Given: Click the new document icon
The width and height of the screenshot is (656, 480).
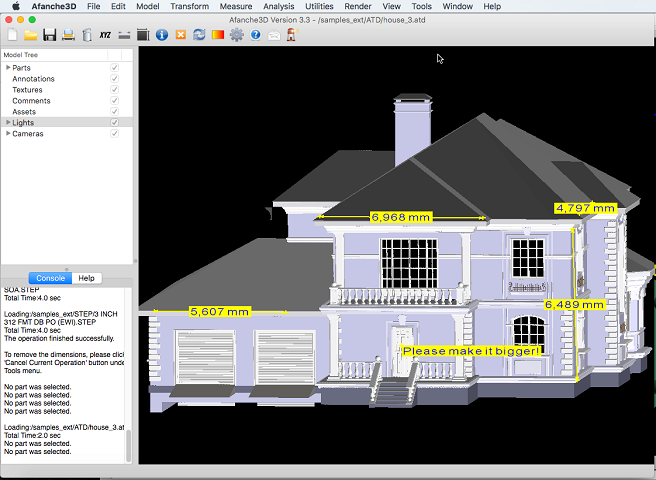Looking at the screenshot, I should (x=12, y=35).
